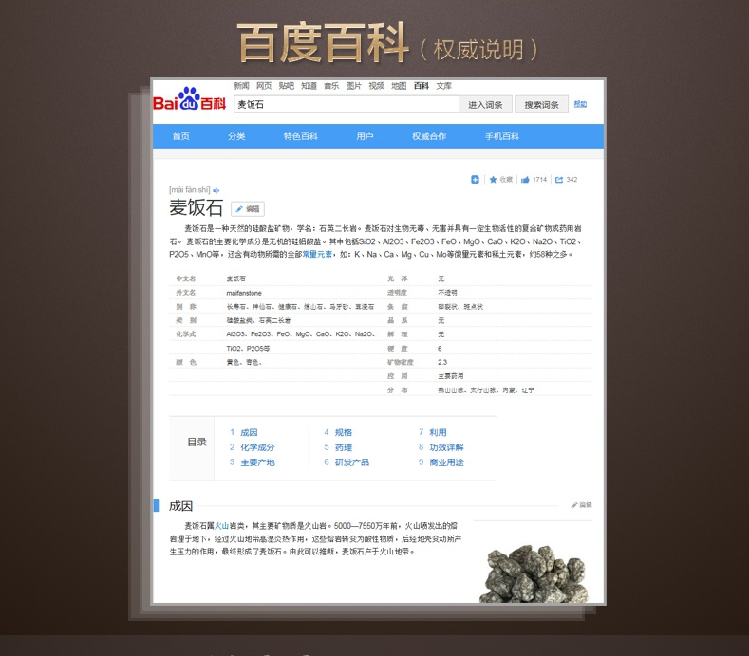This screenshot has height=656, width=749.
Task: Edit the 成因 section via pencil icon
Action: (581, 505)
